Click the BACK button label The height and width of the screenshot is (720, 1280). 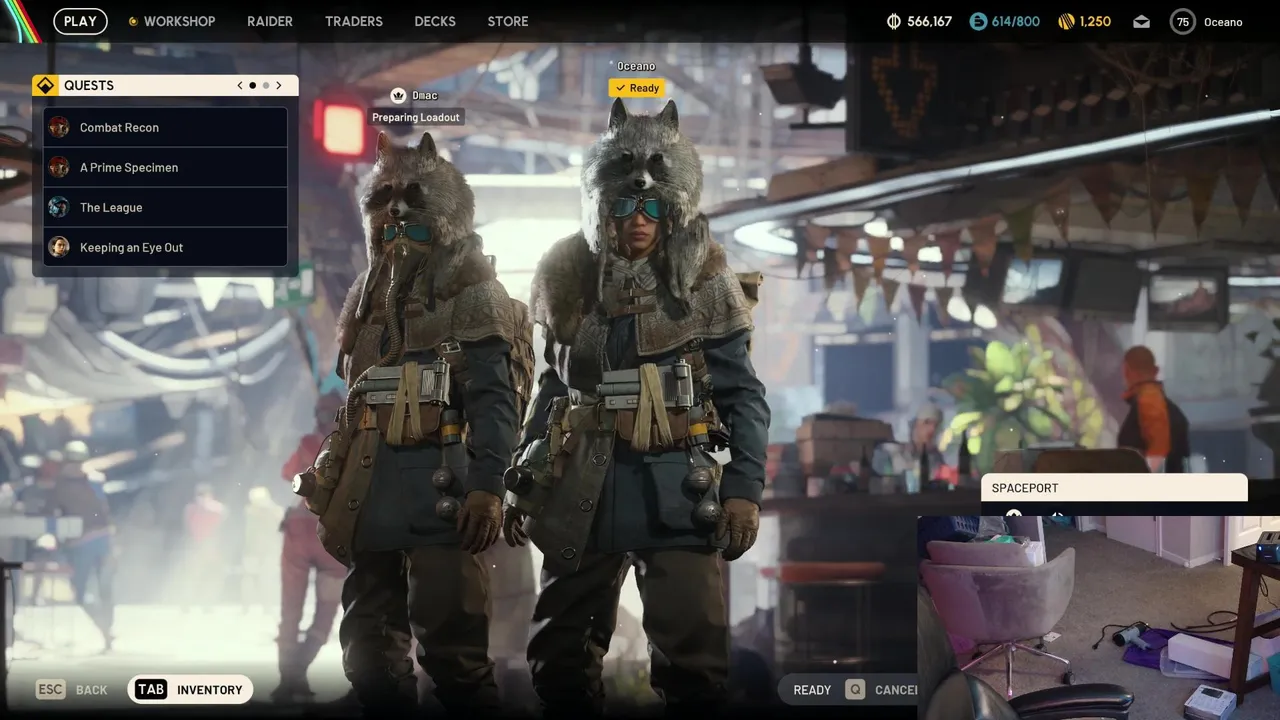point(92,690)
